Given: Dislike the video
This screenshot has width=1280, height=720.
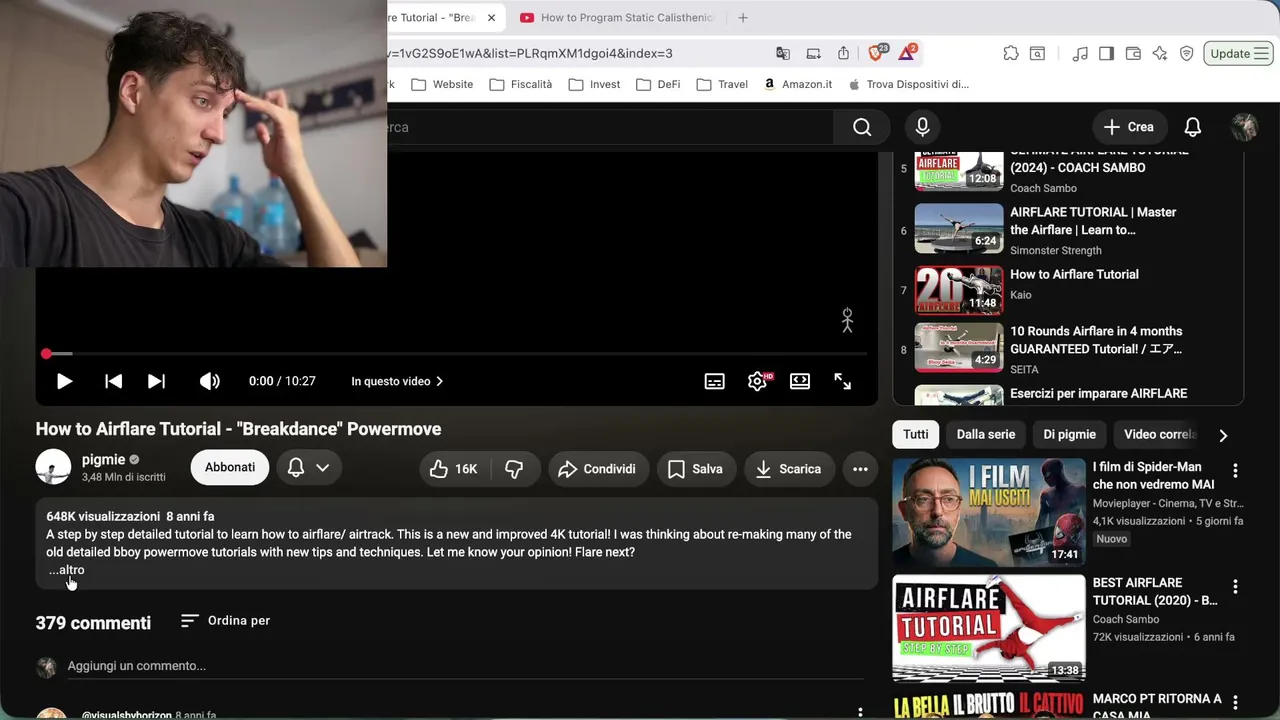Looking at the screenshot, I should [x=514, y=469].
